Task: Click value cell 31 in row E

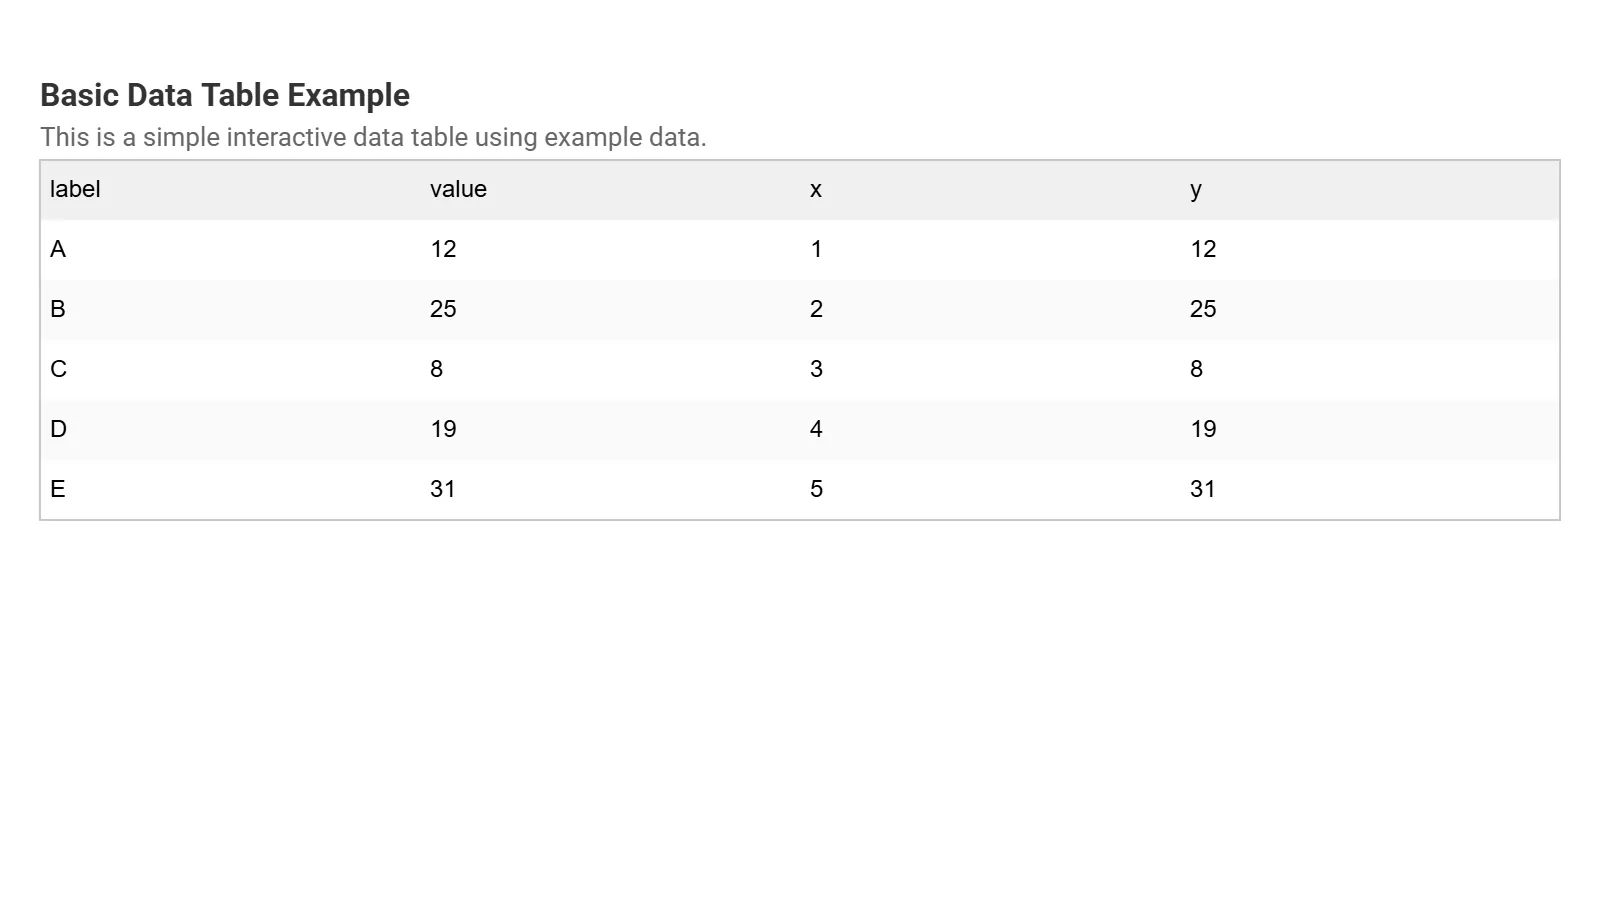Action: [x=443, y=490]
